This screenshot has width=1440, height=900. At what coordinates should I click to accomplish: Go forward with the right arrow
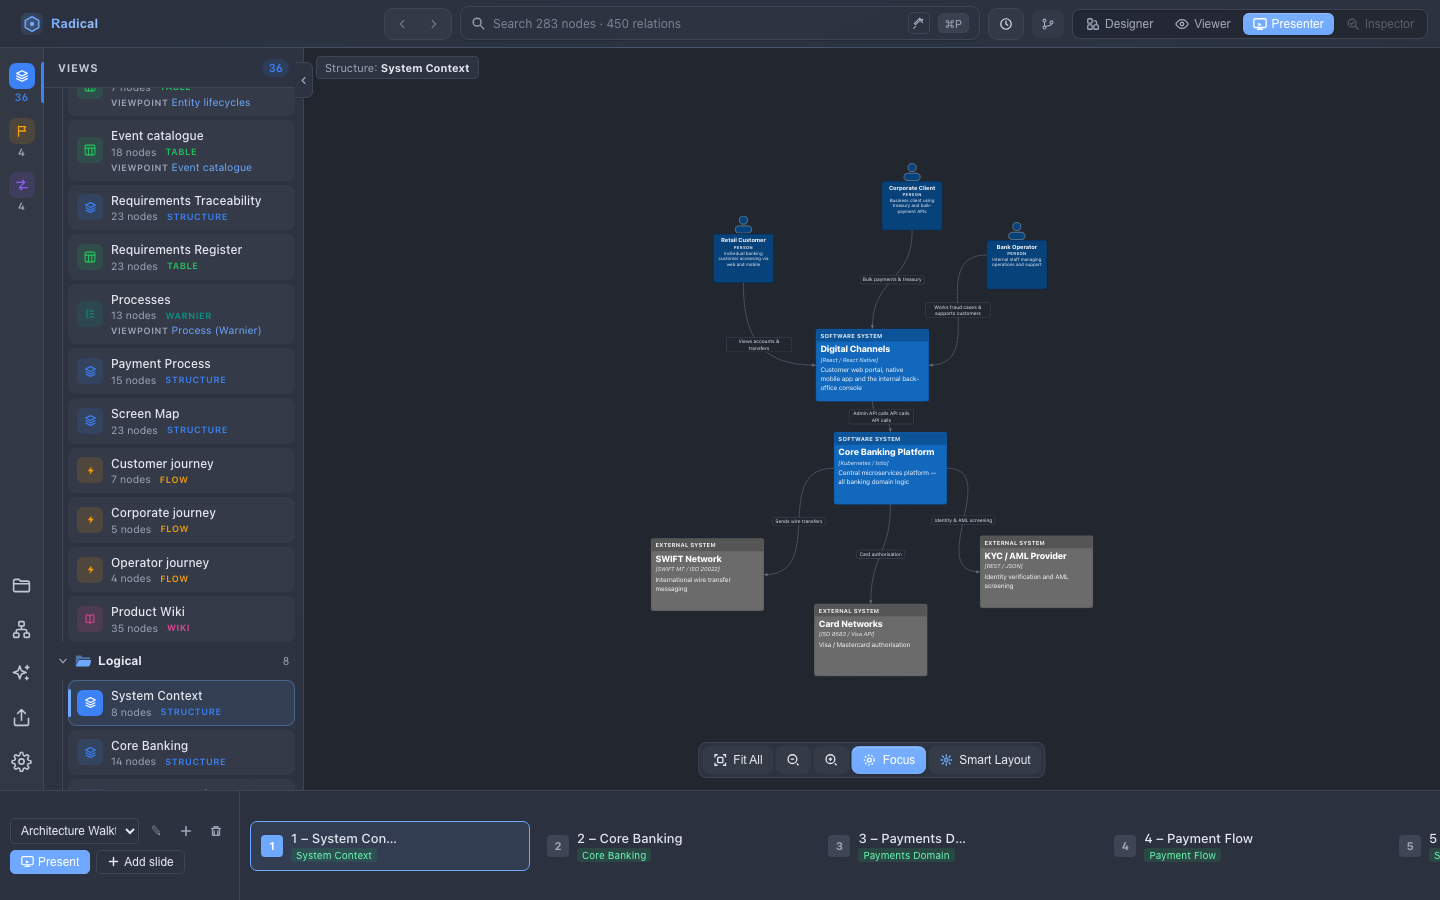coord(434,24)
